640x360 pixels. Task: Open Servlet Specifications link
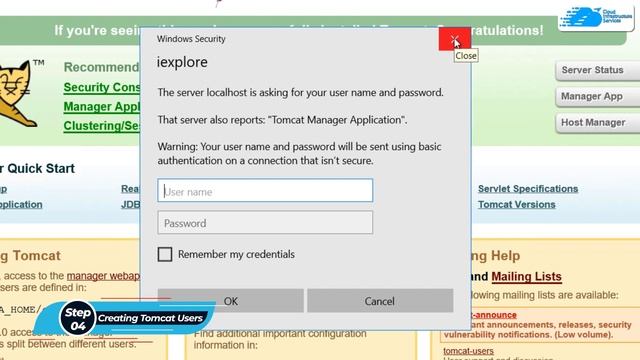[x=528, y=189]
